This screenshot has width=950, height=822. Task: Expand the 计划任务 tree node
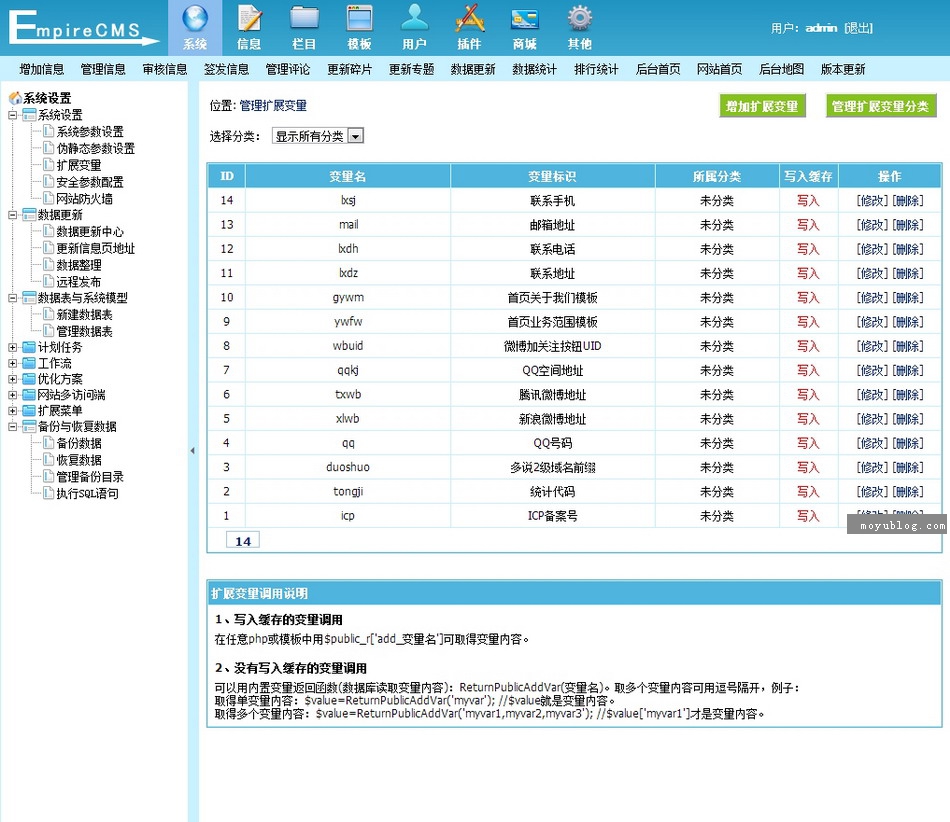[13, 347]
